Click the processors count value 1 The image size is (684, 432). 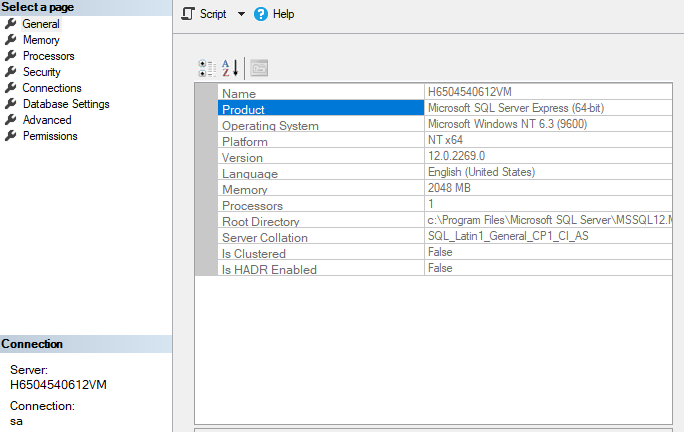[431, 204]
